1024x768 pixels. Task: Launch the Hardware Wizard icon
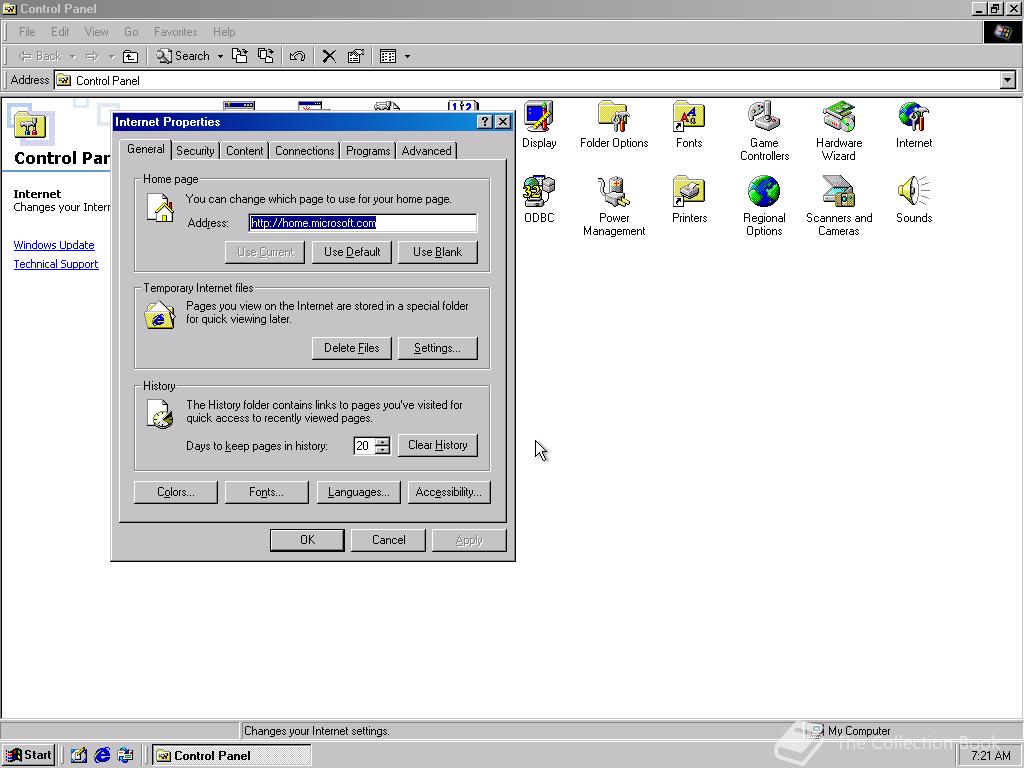839,131
